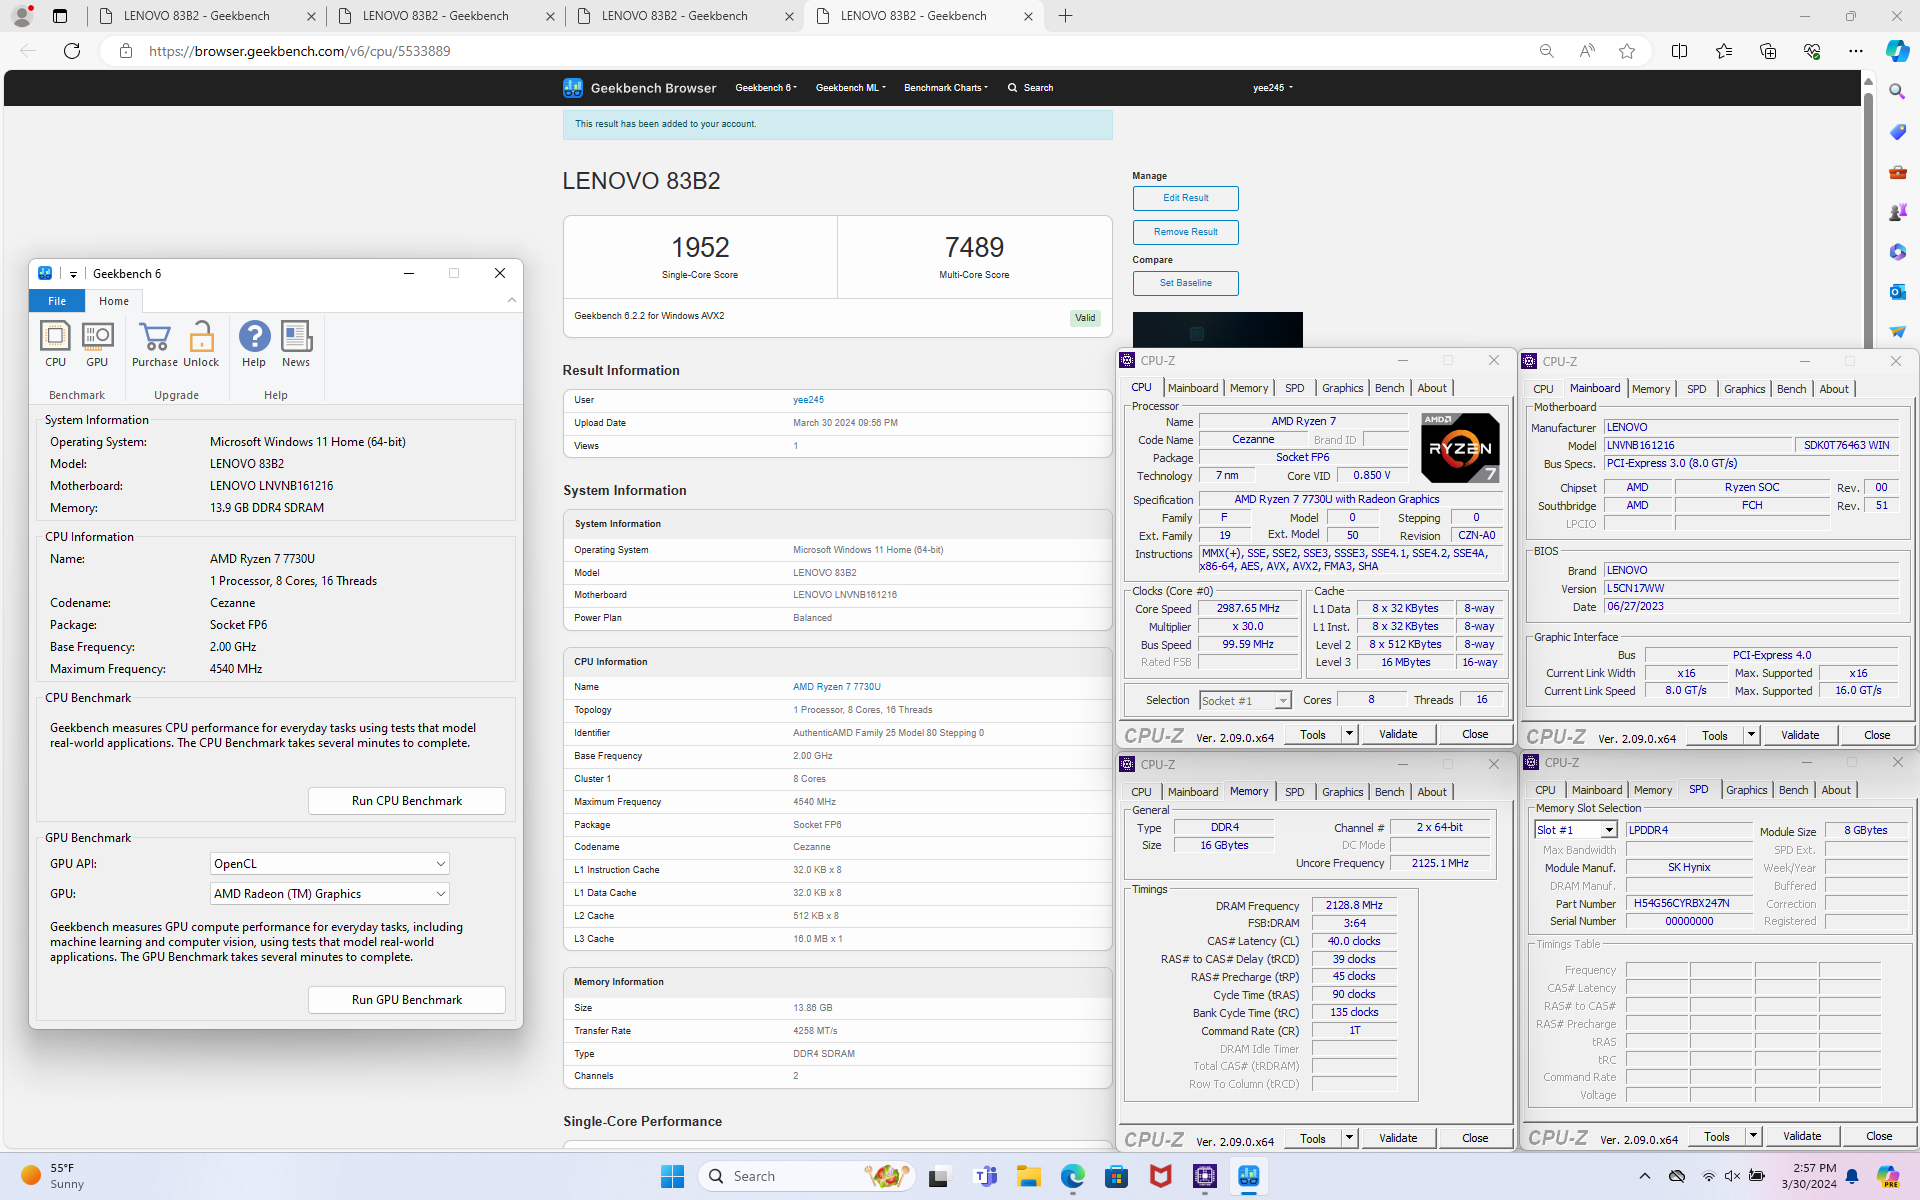Image resolution: width=1920 pixels, height=1200 pixels.
Task: Open the GPU API OpenCL dropdown
Action: point(329,864)
